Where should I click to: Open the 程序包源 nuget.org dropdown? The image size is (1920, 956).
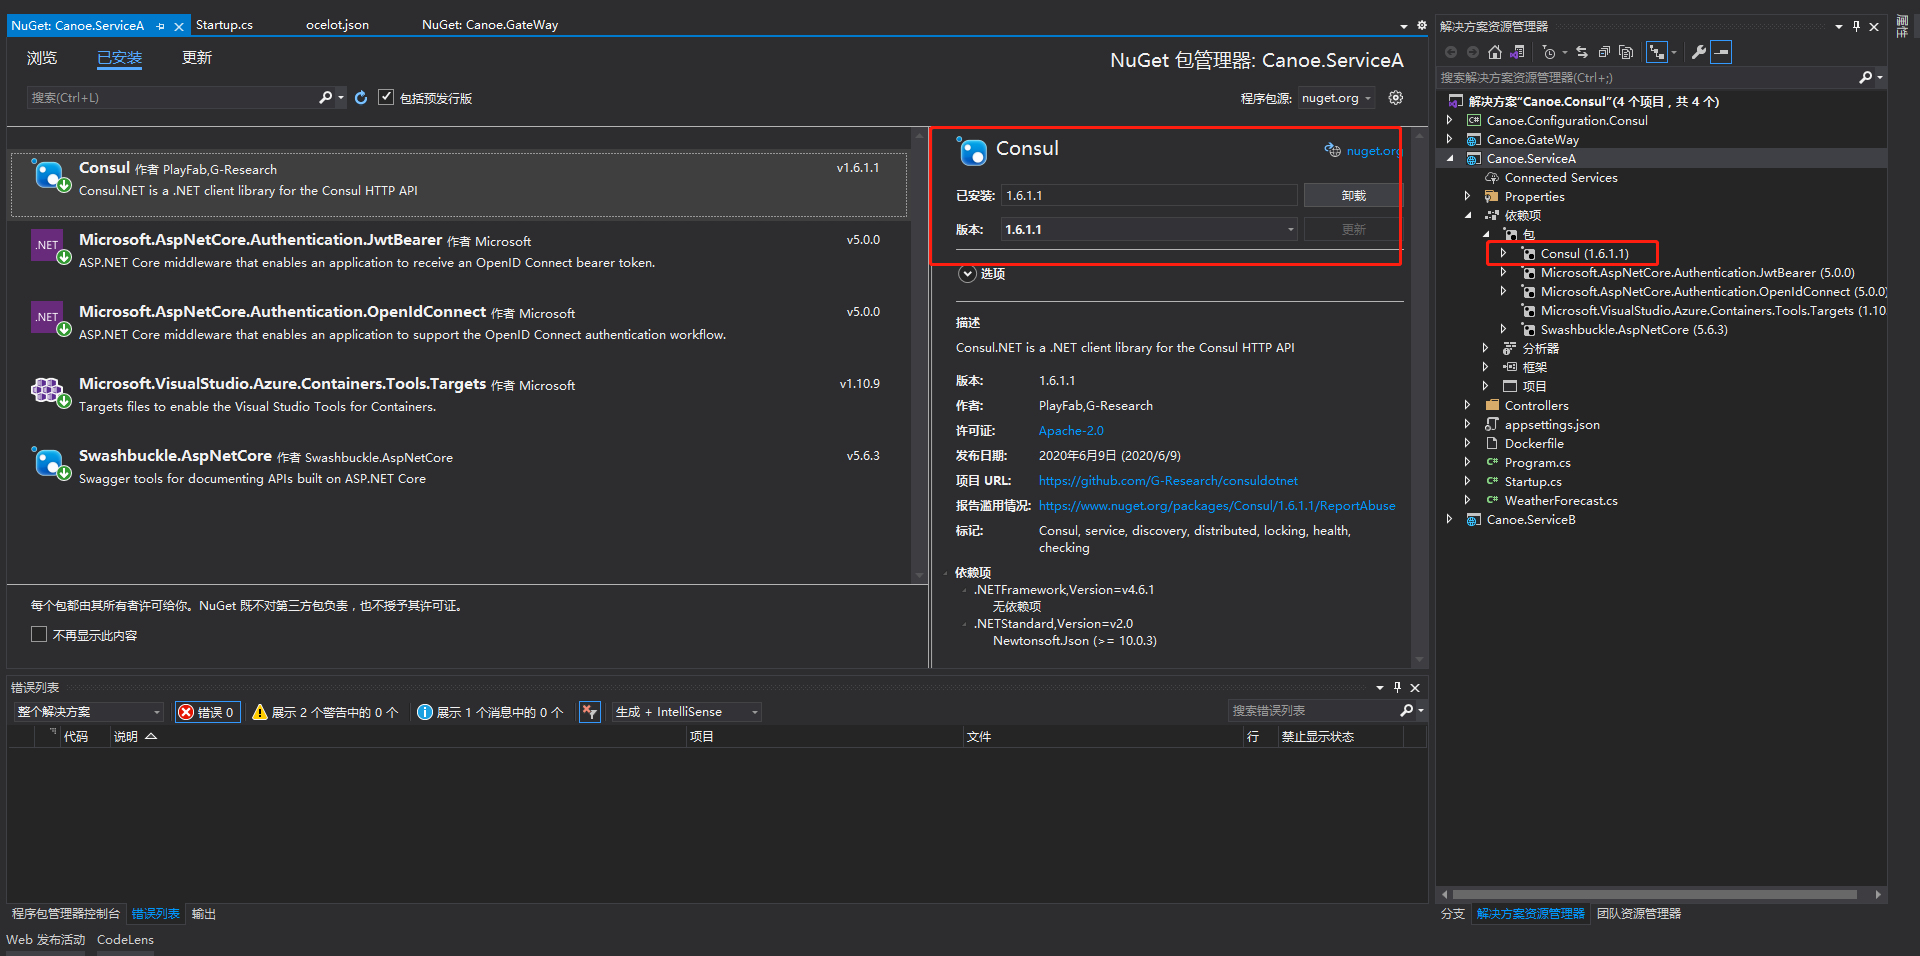click(x=1335, y=98)
